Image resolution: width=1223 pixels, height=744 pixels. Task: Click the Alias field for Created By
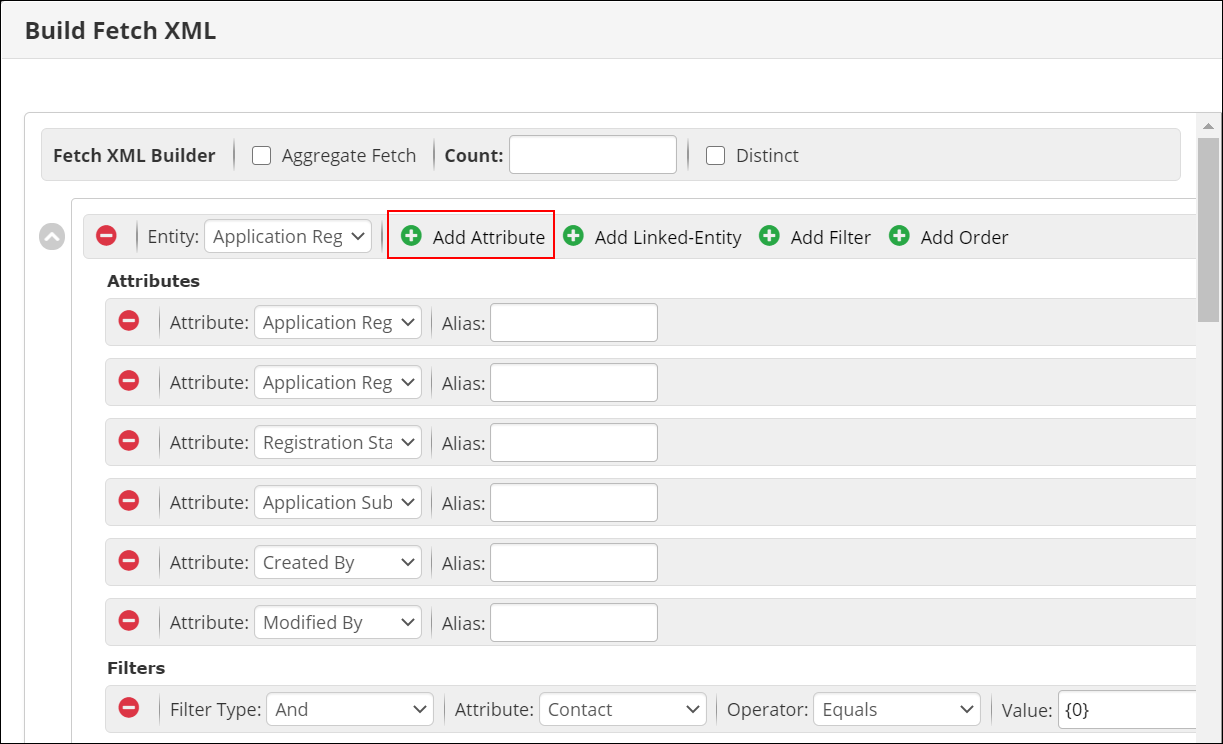[573, 563]
